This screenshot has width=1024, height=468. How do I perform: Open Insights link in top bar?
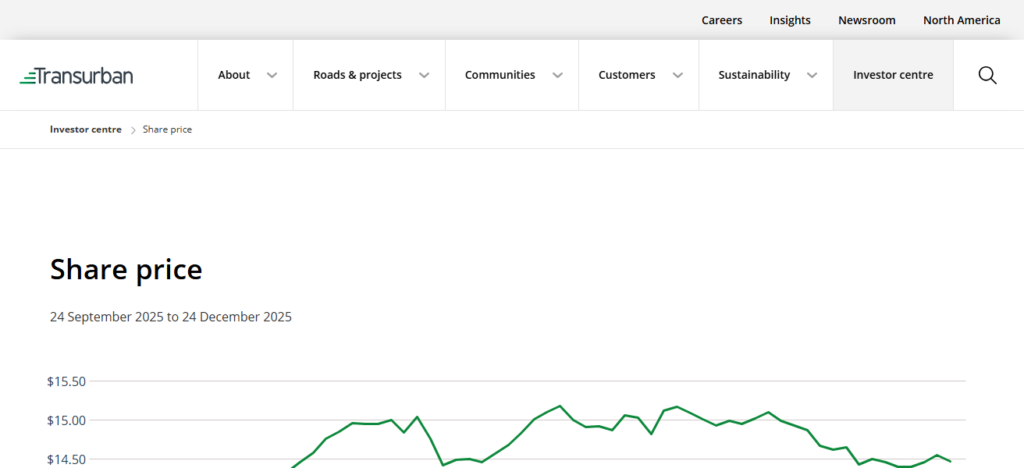[x=789, y=20]
